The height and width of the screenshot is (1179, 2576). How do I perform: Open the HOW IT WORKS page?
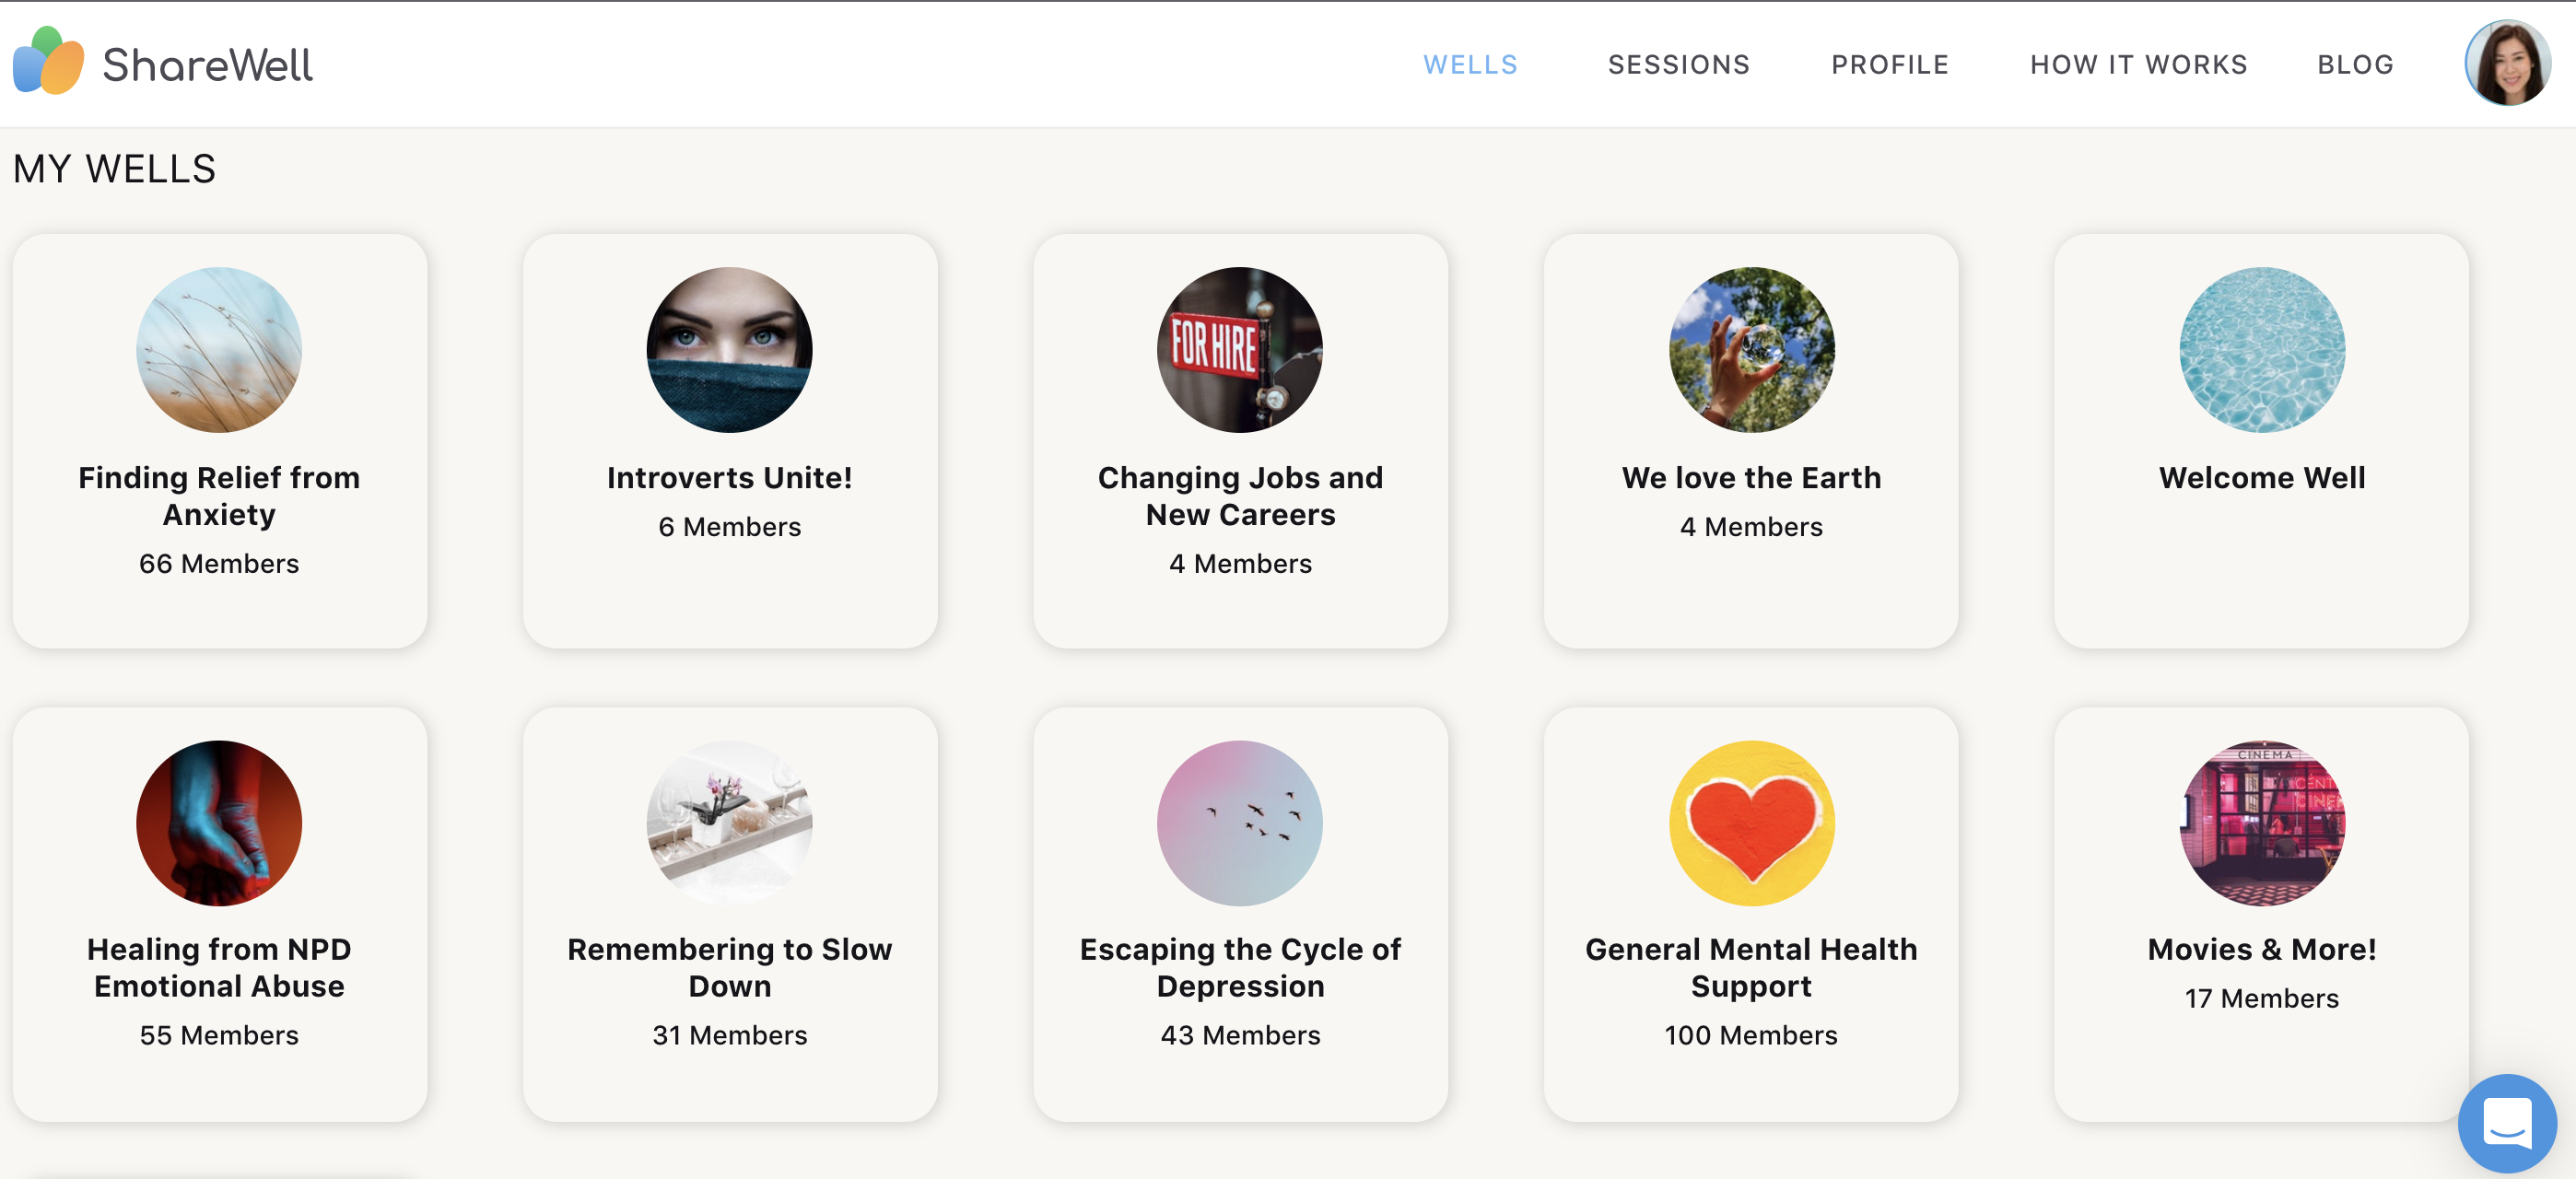click(2138, 65)
